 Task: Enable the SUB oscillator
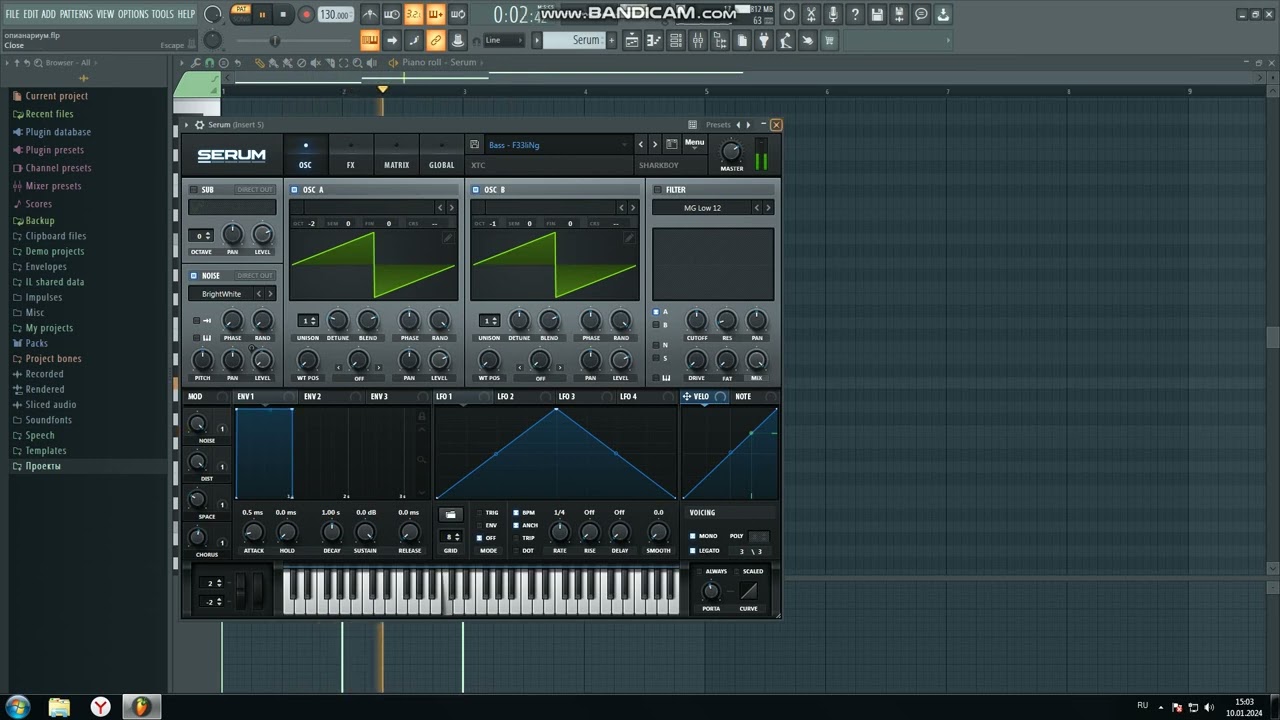point(194,190)
